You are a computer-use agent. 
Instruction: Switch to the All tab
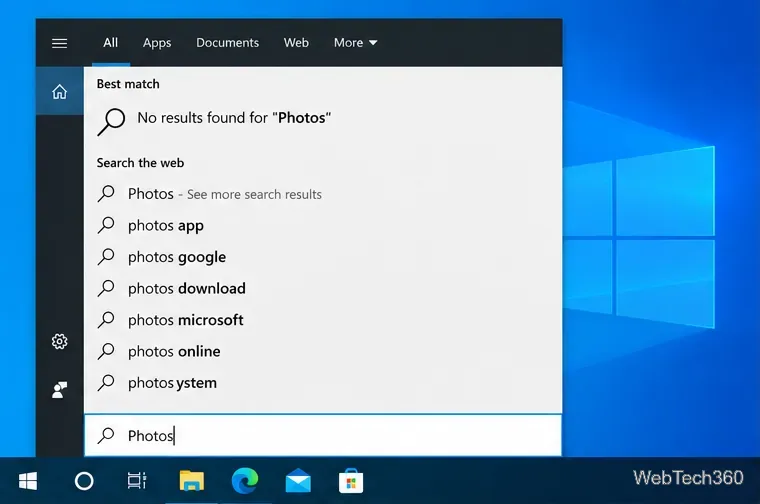111,43
